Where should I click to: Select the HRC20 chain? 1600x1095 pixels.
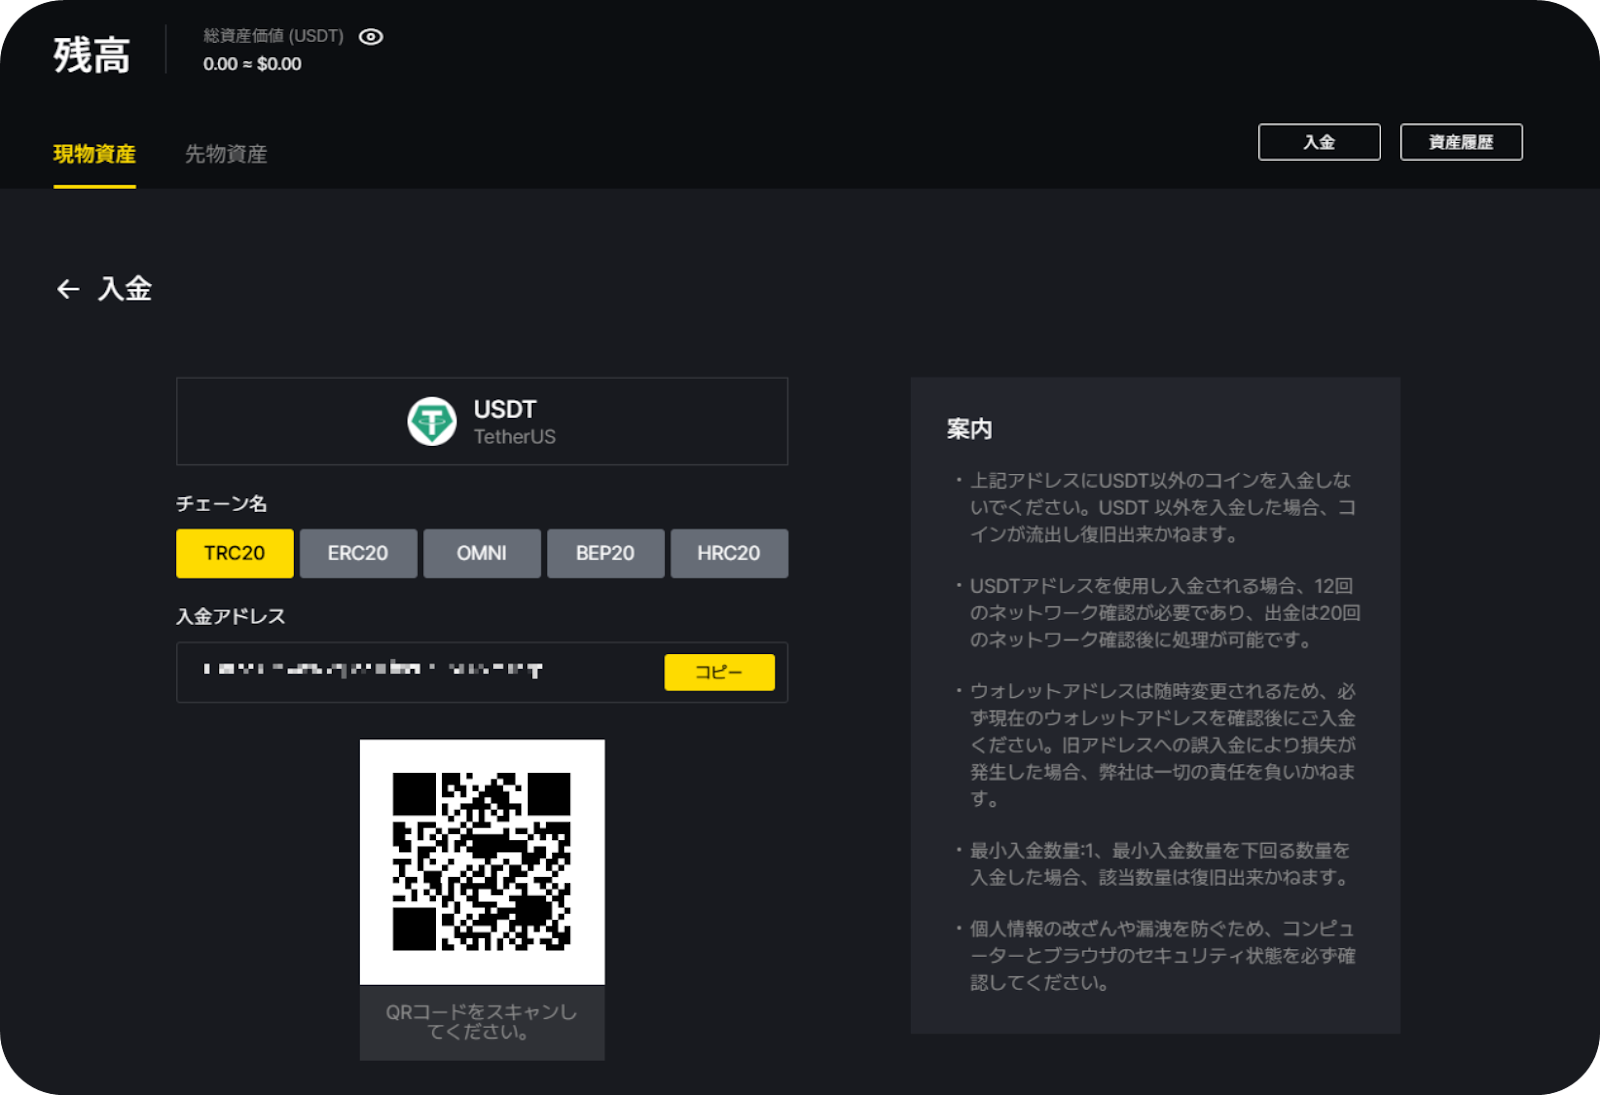click(729, 553)
